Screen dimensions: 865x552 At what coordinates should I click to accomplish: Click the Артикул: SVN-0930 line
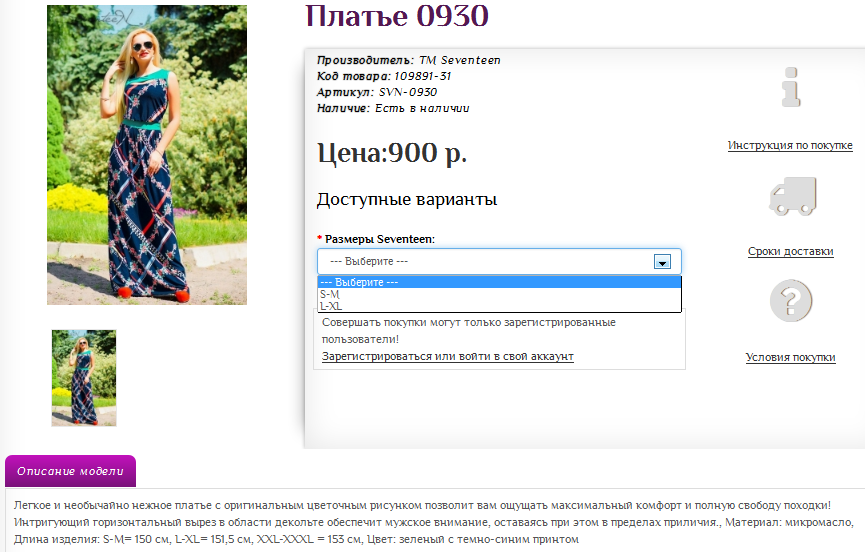coord(377,92)
